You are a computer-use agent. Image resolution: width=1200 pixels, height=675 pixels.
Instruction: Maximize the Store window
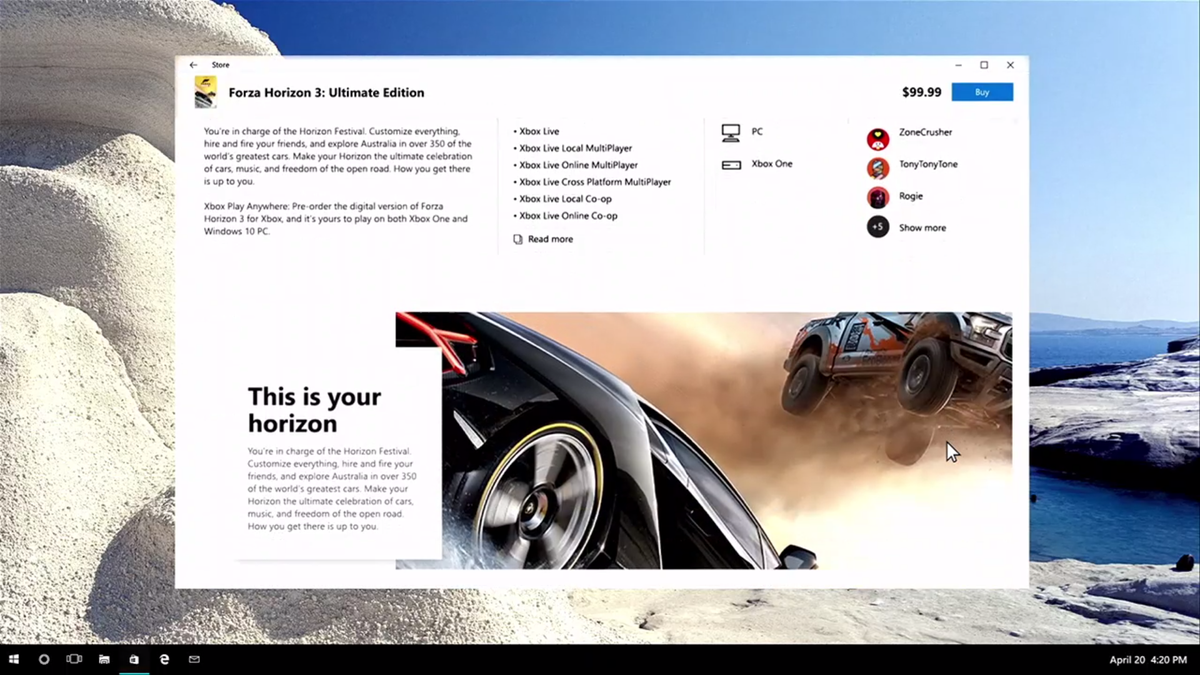(984, 65)
